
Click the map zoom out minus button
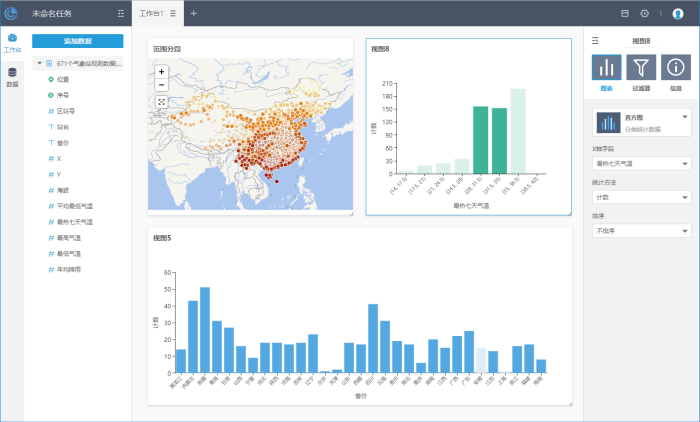click(x=161, y=86)
